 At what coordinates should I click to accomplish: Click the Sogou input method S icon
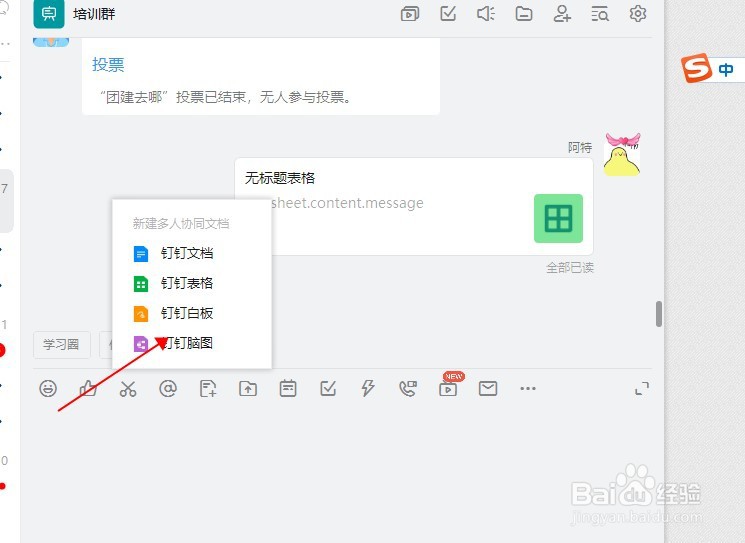(x=696, y=68)
